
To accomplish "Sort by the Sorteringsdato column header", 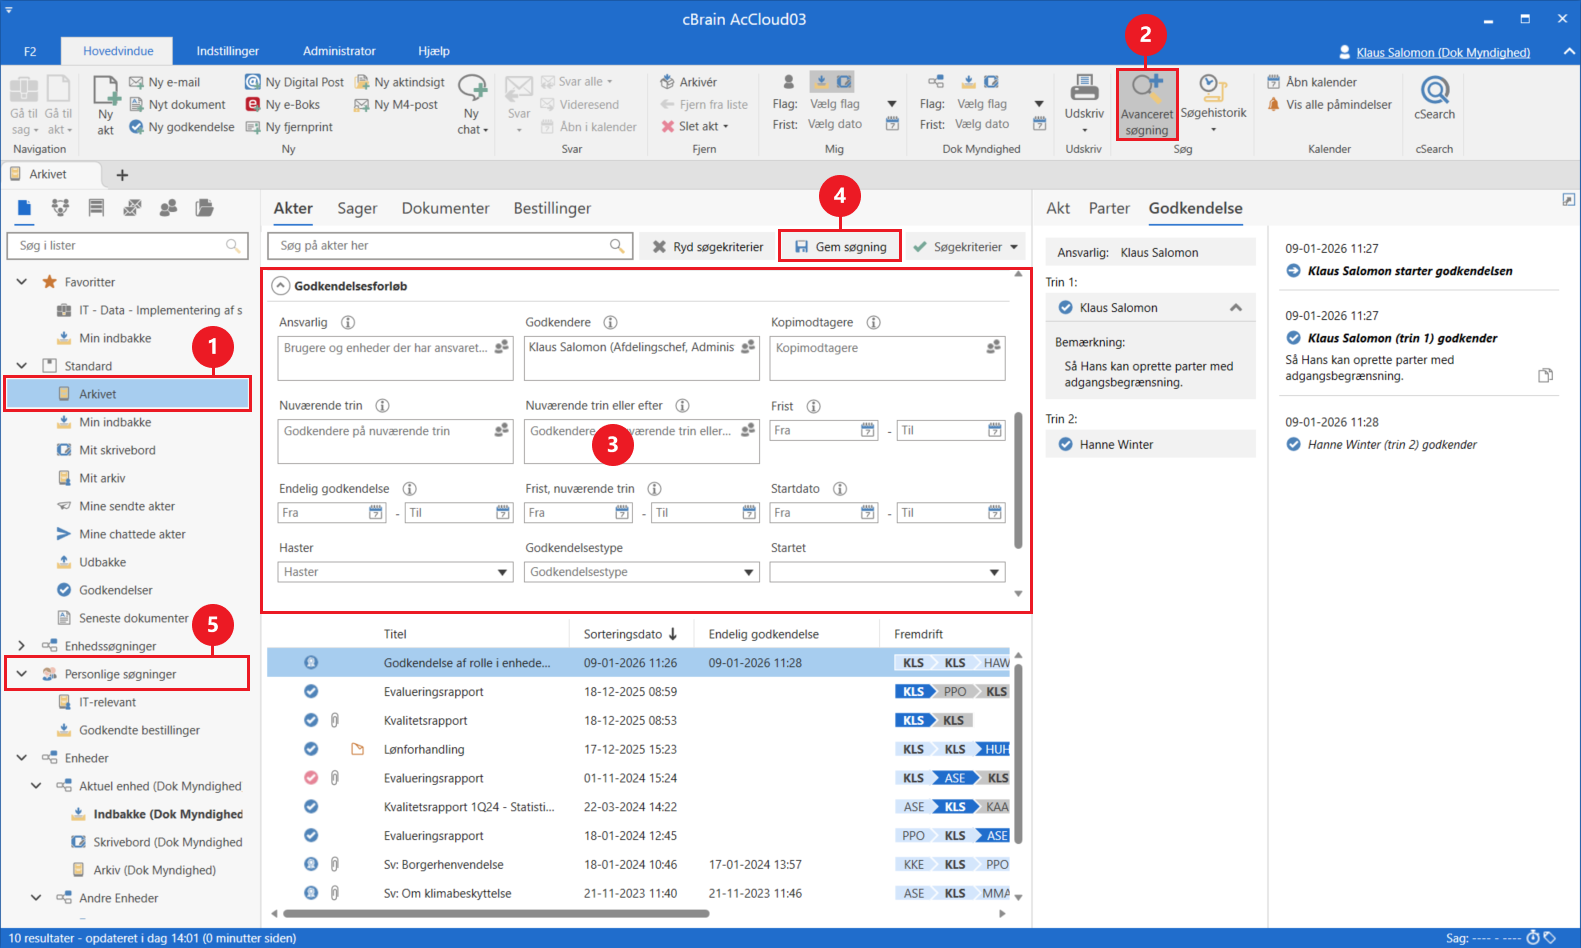I will [630, 634].
